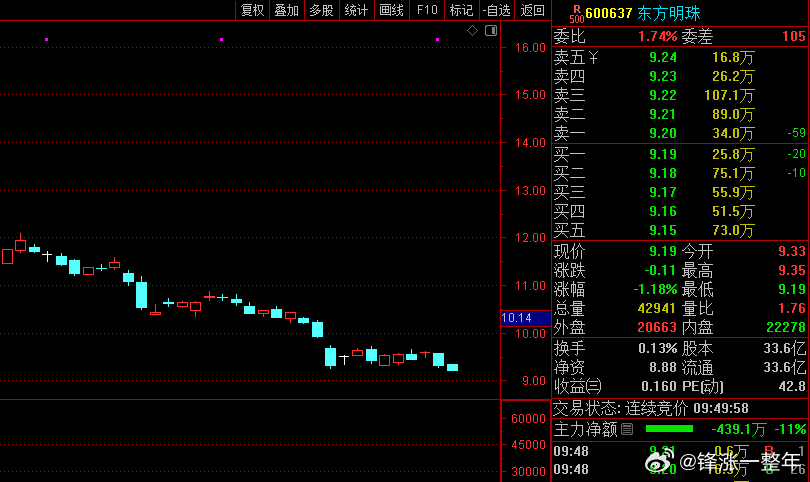
Task: Select the 卖二 price 9.21
Action: tap(663, 114)
